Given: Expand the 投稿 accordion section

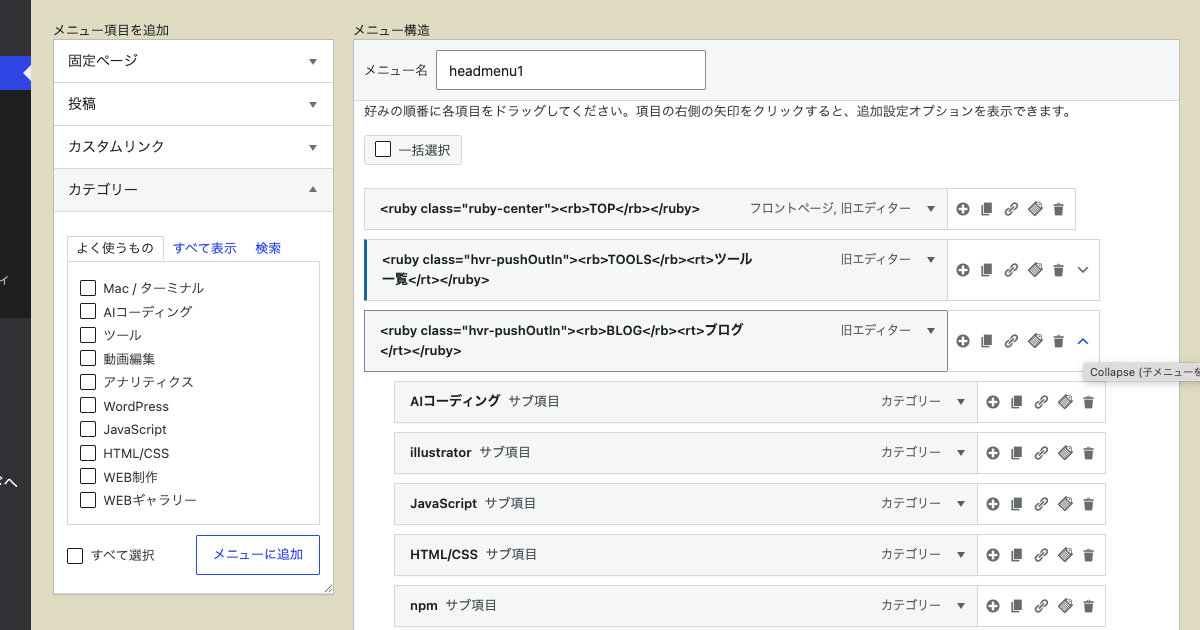Looking at the screenshot, I should (x=193, y=104).
